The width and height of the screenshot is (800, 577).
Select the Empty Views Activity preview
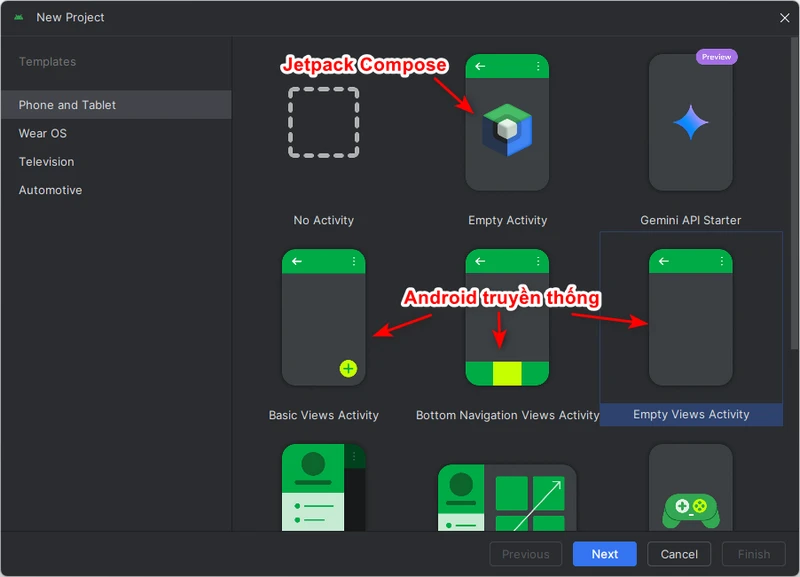tap(690, 317)
